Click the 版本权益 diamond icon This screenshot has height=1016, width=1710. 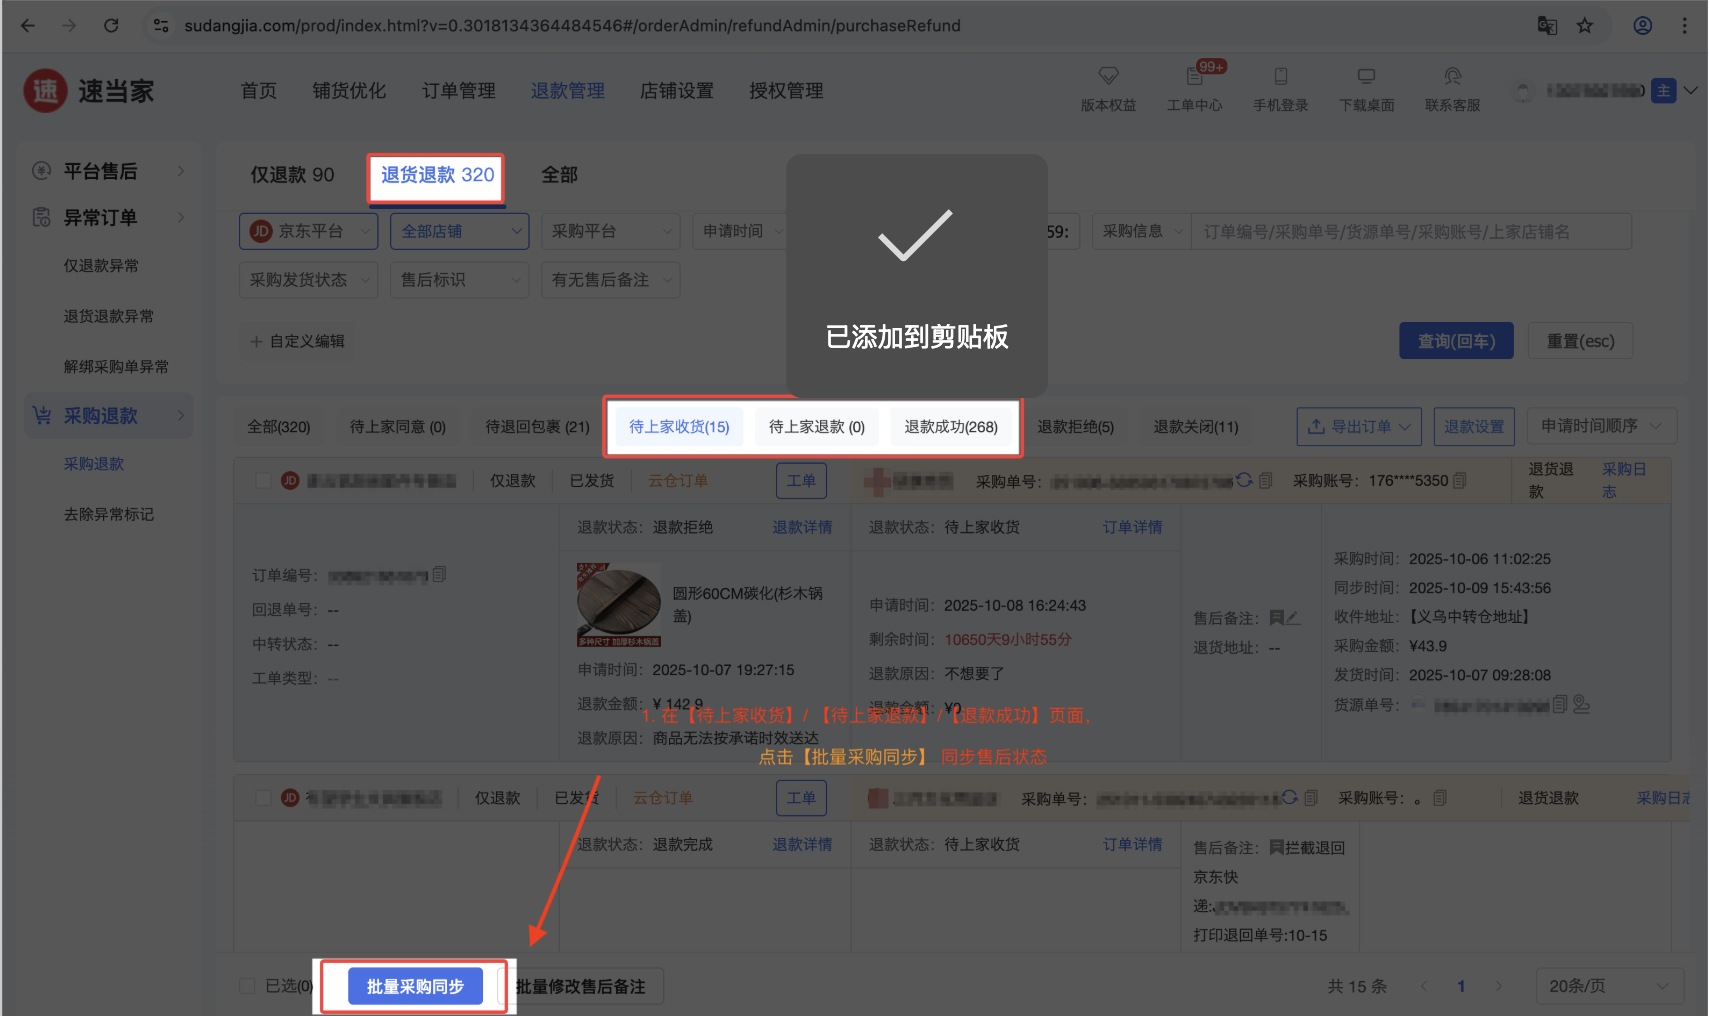(1108, 76)
